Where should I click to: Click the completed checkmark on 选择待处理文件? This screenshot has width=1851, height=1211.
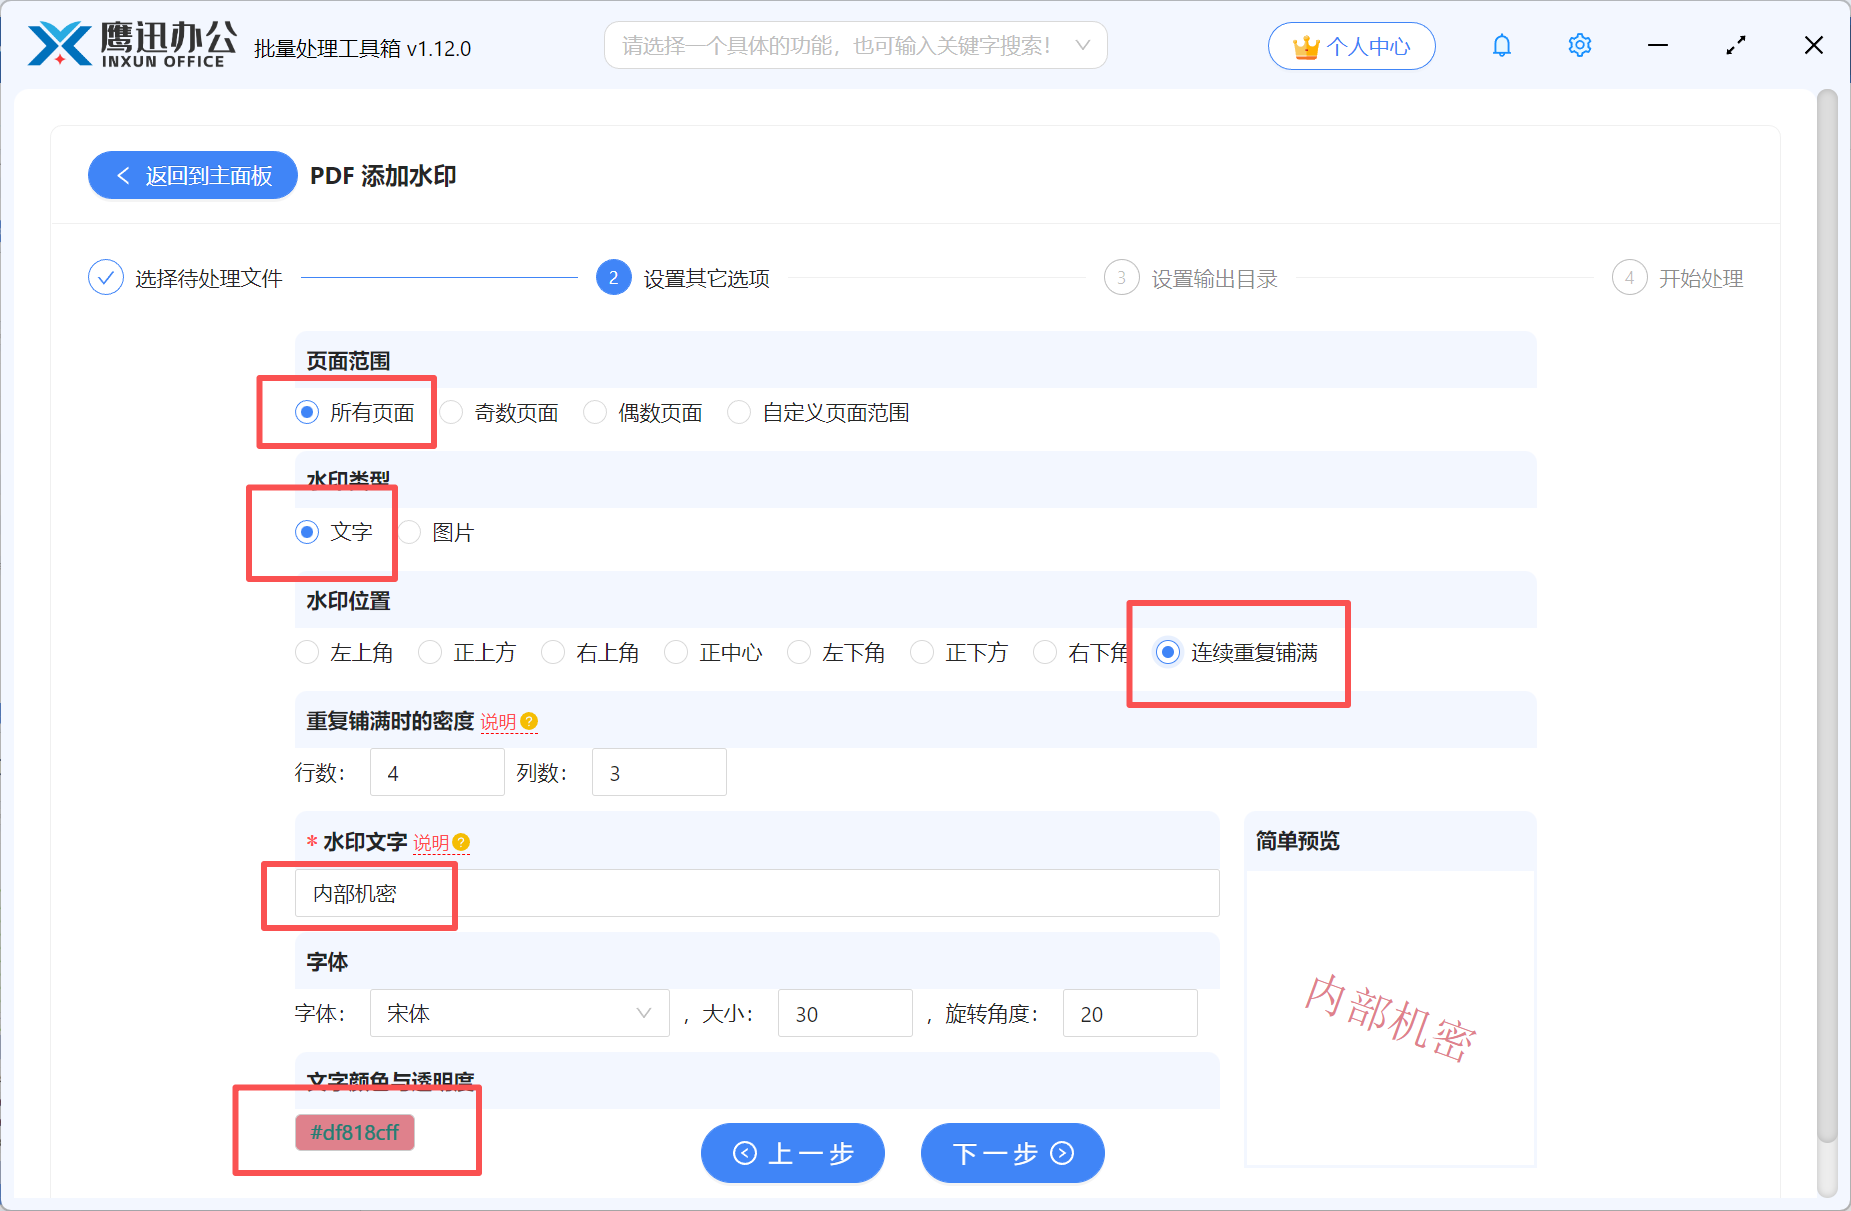[x=106, y=277]
